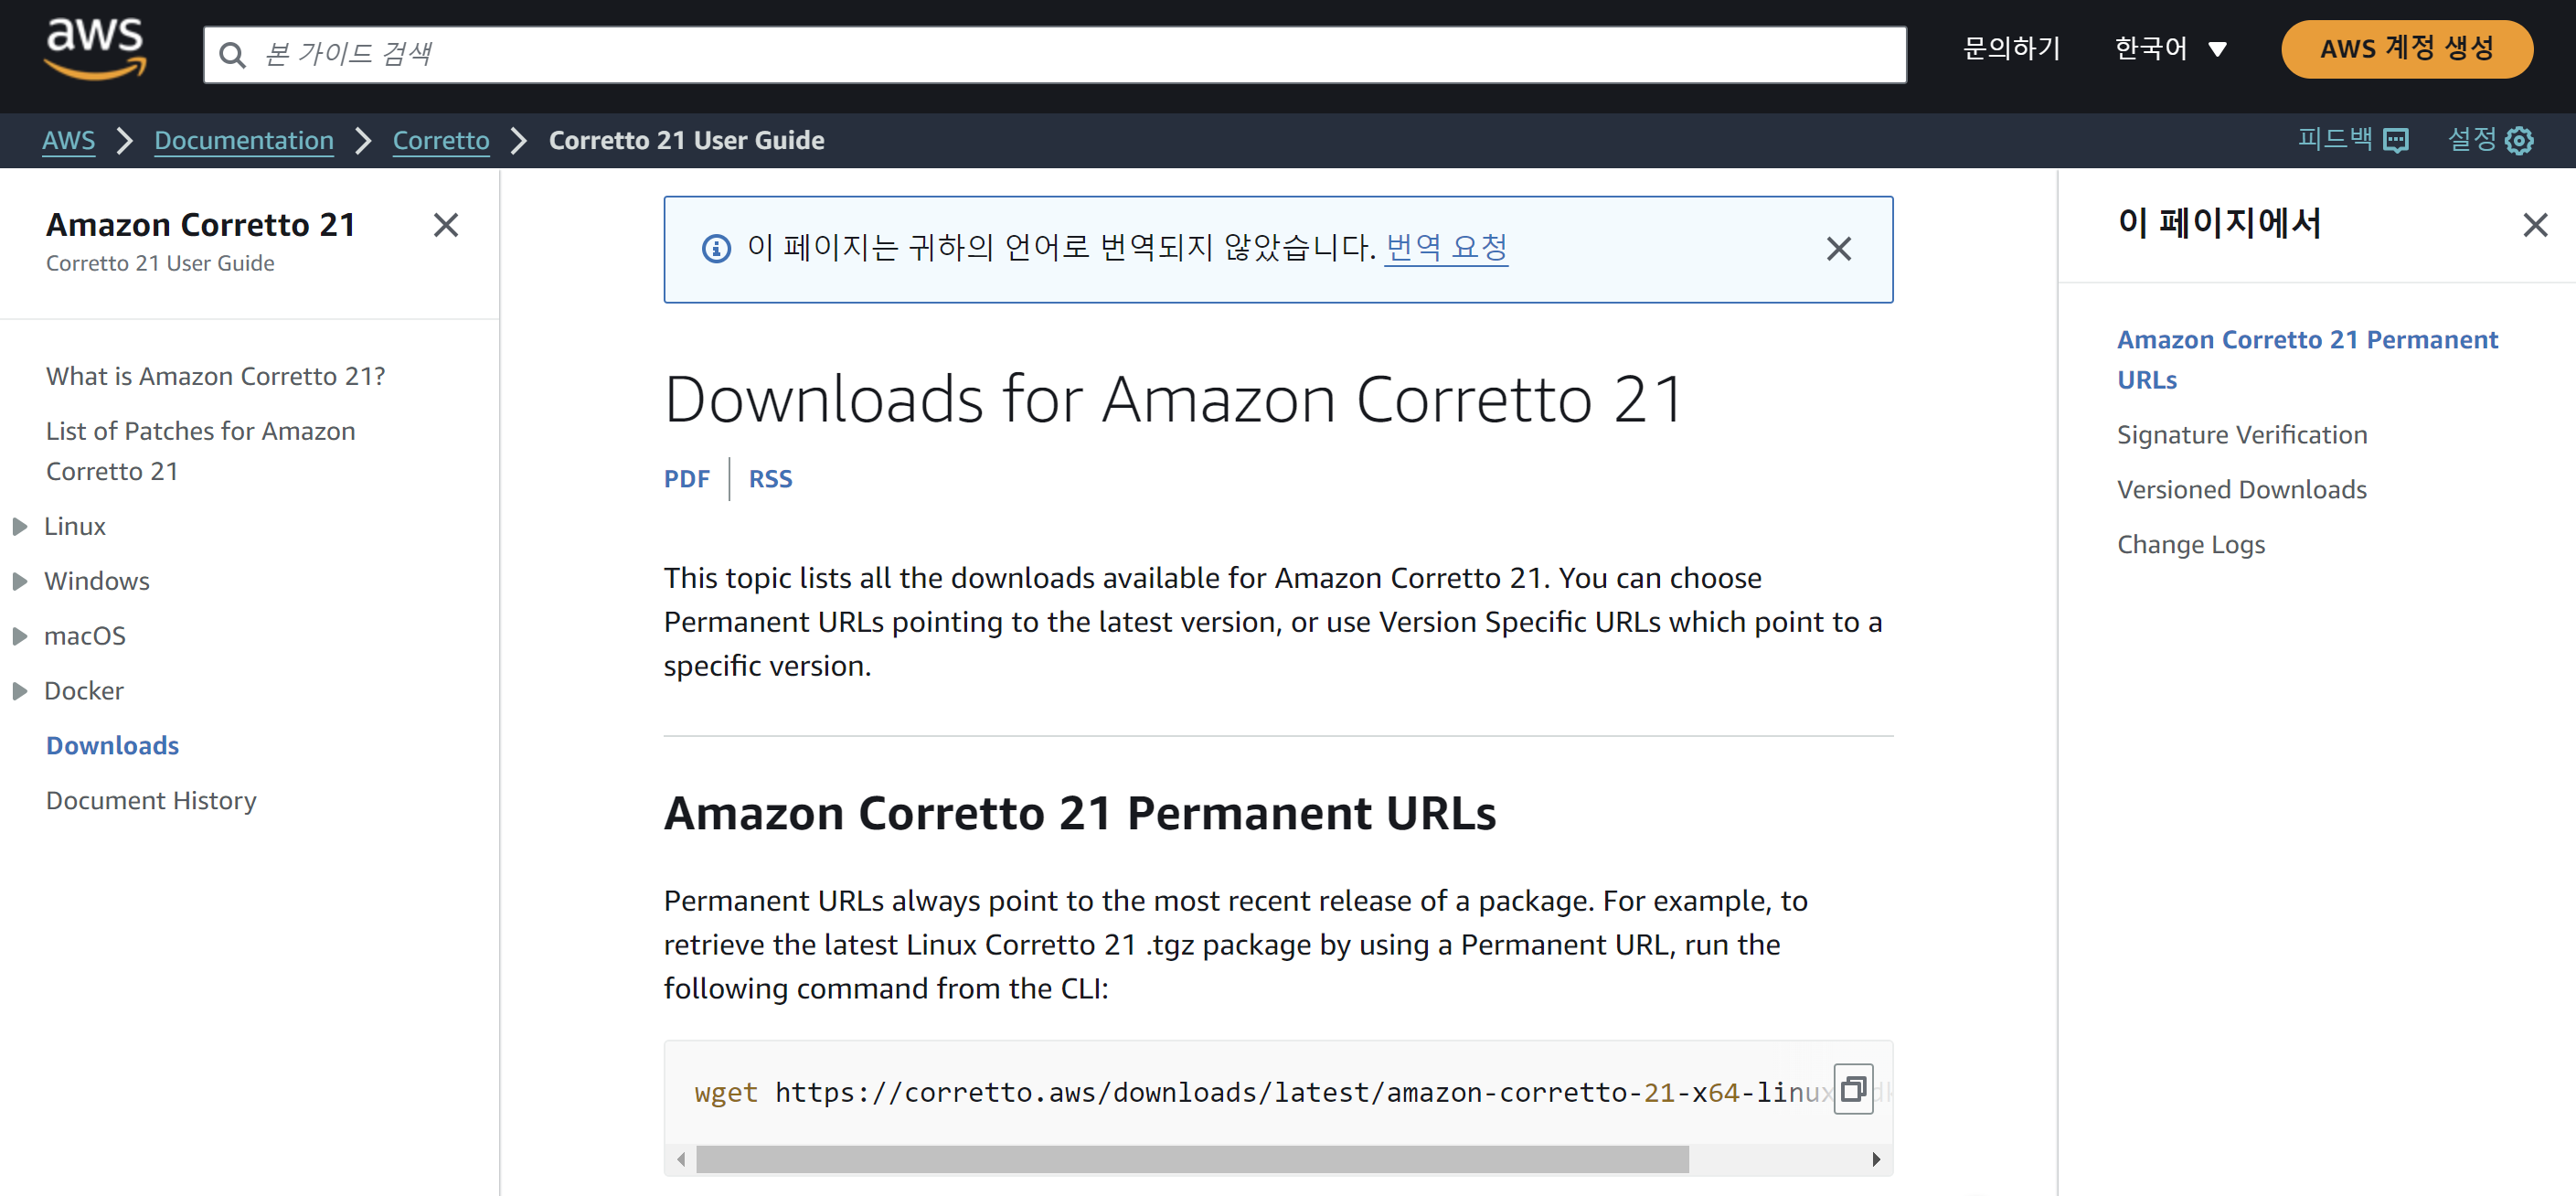Dismiss the translation notice banner
The height and width of the screenshot is (1196, 2576).
(1838, 249)
